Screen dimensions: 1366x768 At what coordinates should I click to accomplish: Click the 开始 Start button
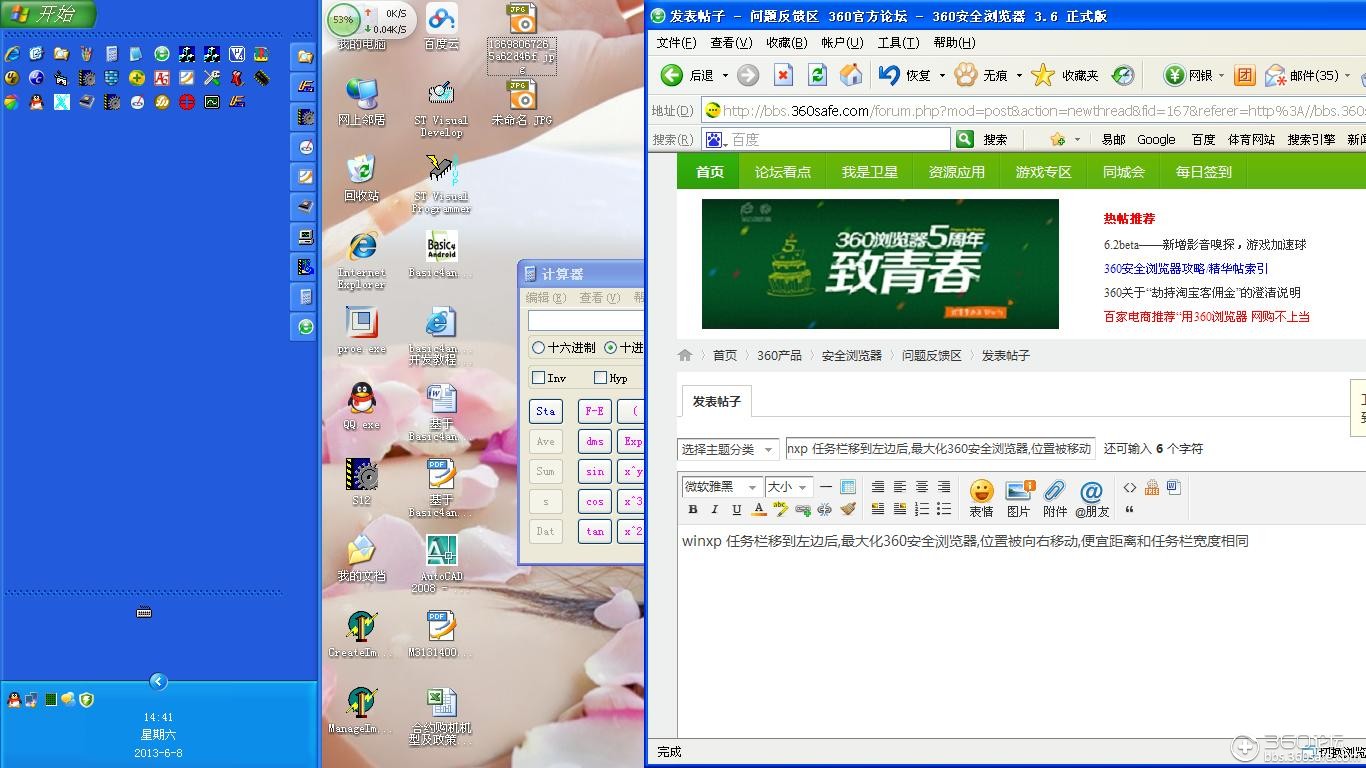point(49,14)
